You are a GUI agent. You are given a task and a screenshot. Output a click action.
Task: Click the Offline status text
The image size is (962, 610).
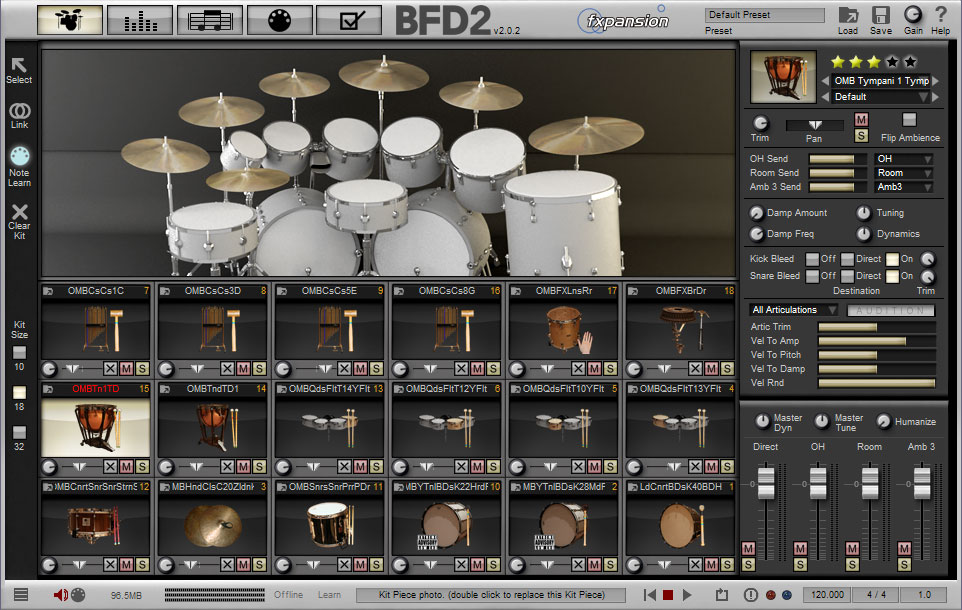coord(288,595)
